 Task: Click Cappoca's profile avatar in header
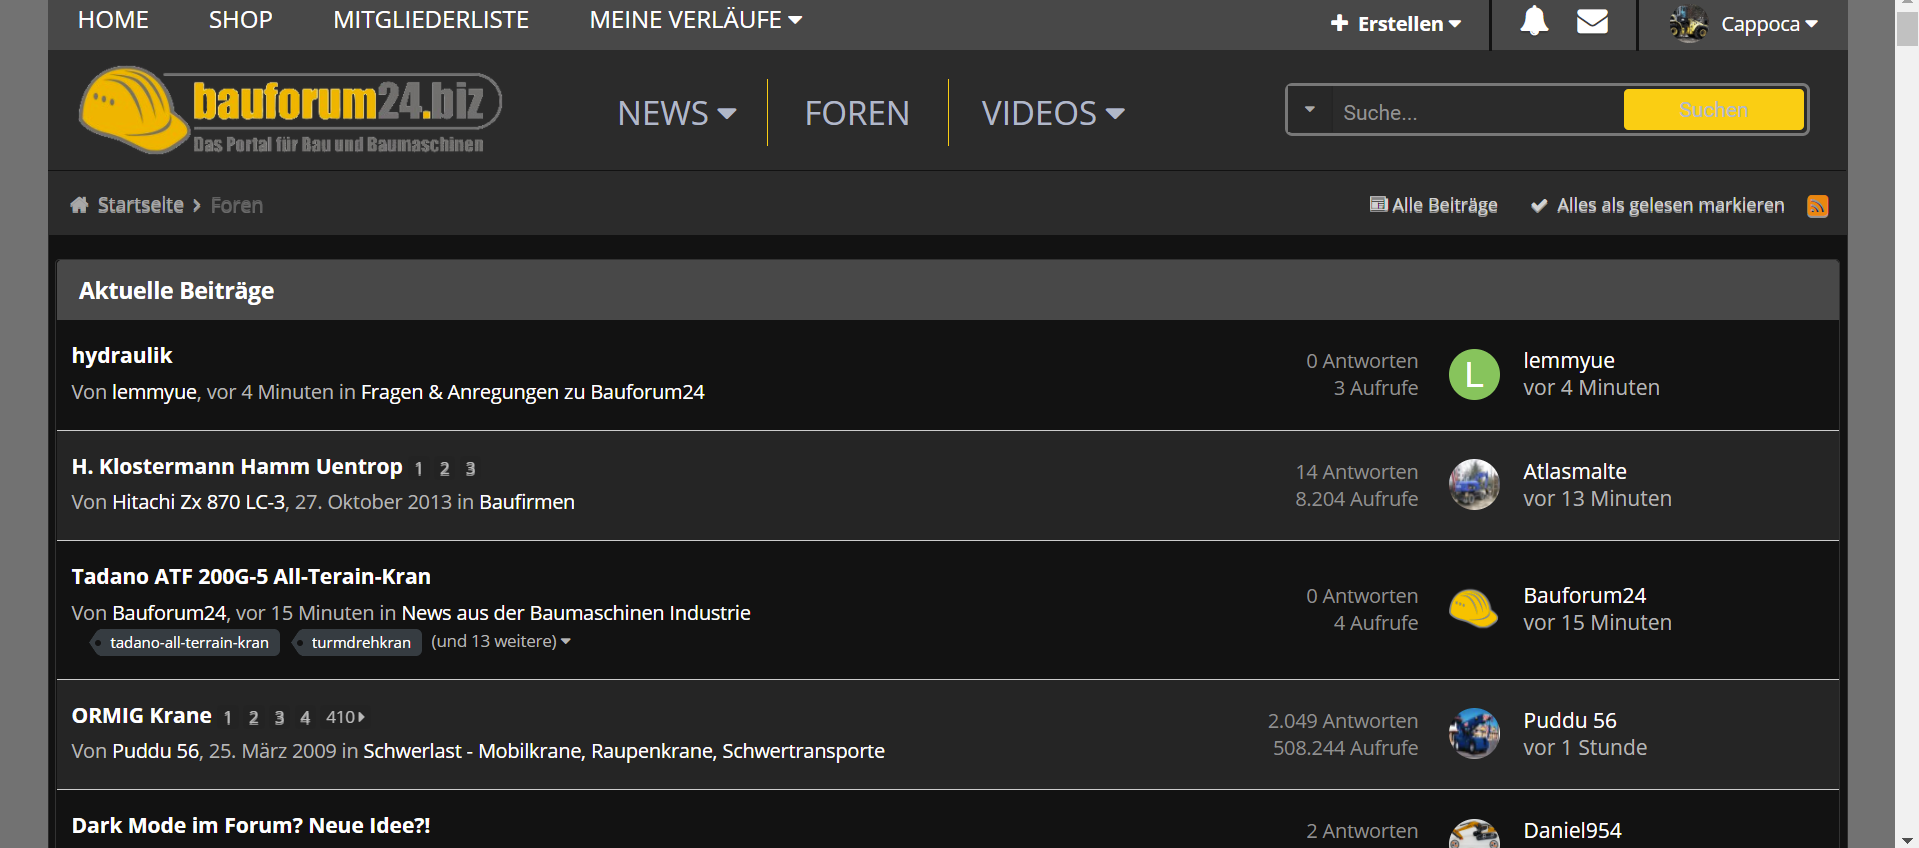1688,23
